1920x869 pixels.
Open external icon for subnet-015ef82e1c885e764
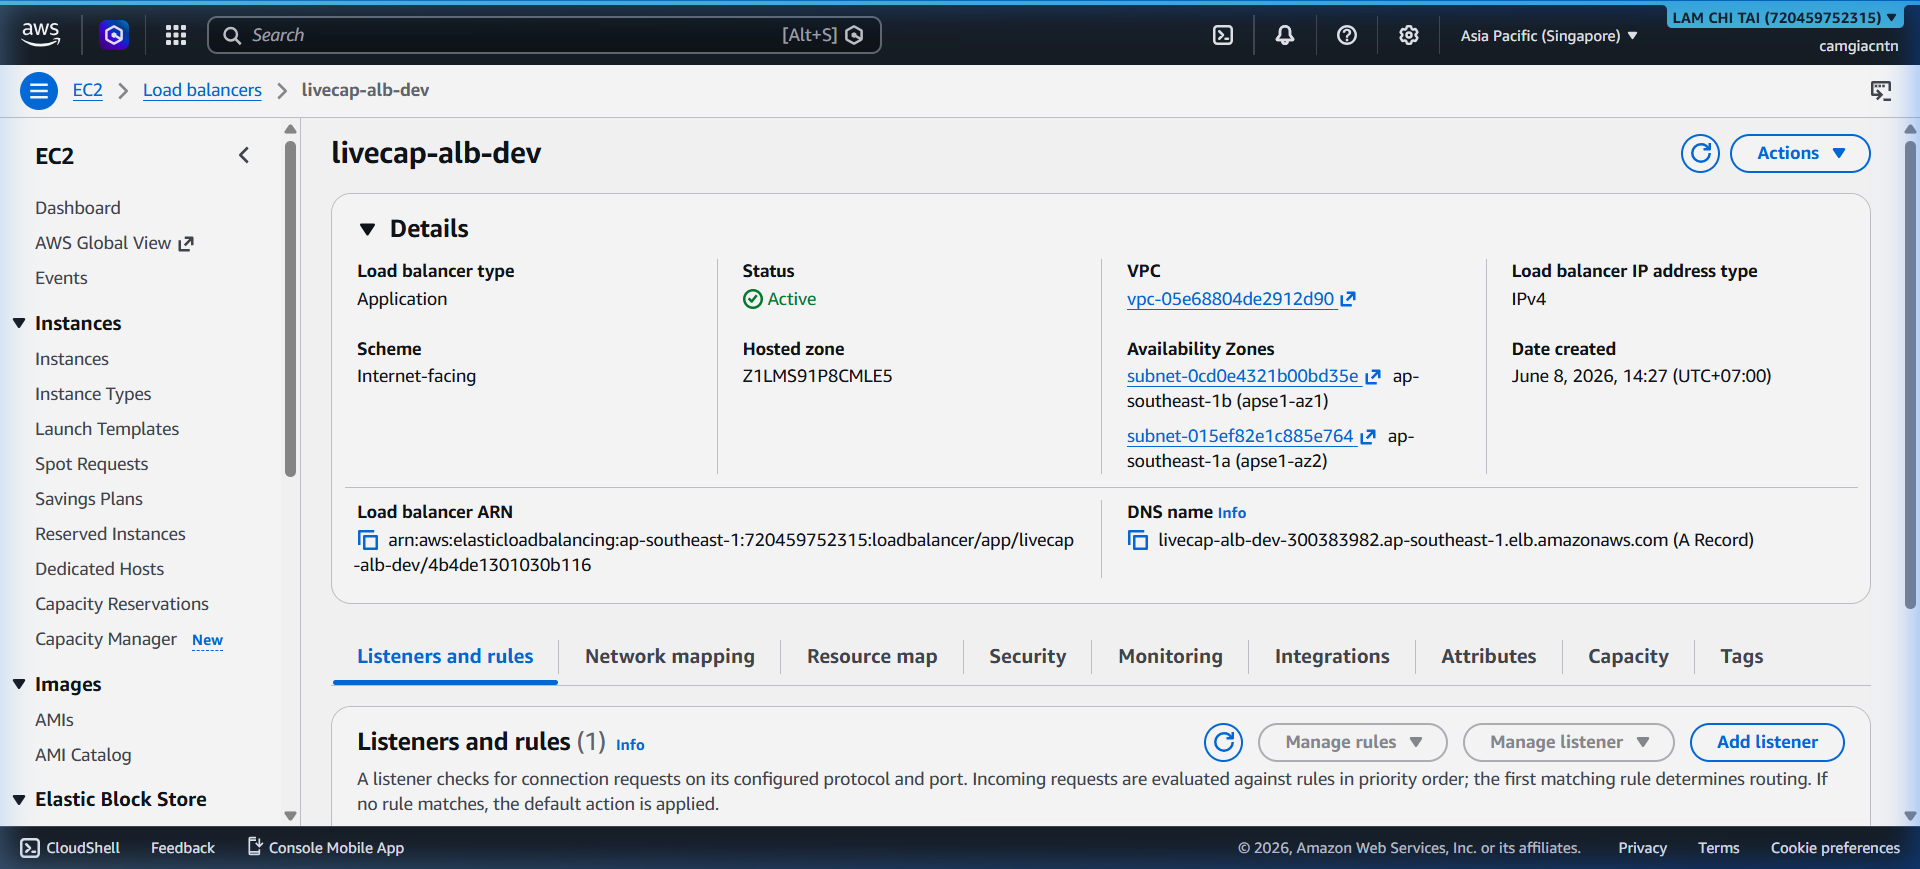[x=1368, y=437]
